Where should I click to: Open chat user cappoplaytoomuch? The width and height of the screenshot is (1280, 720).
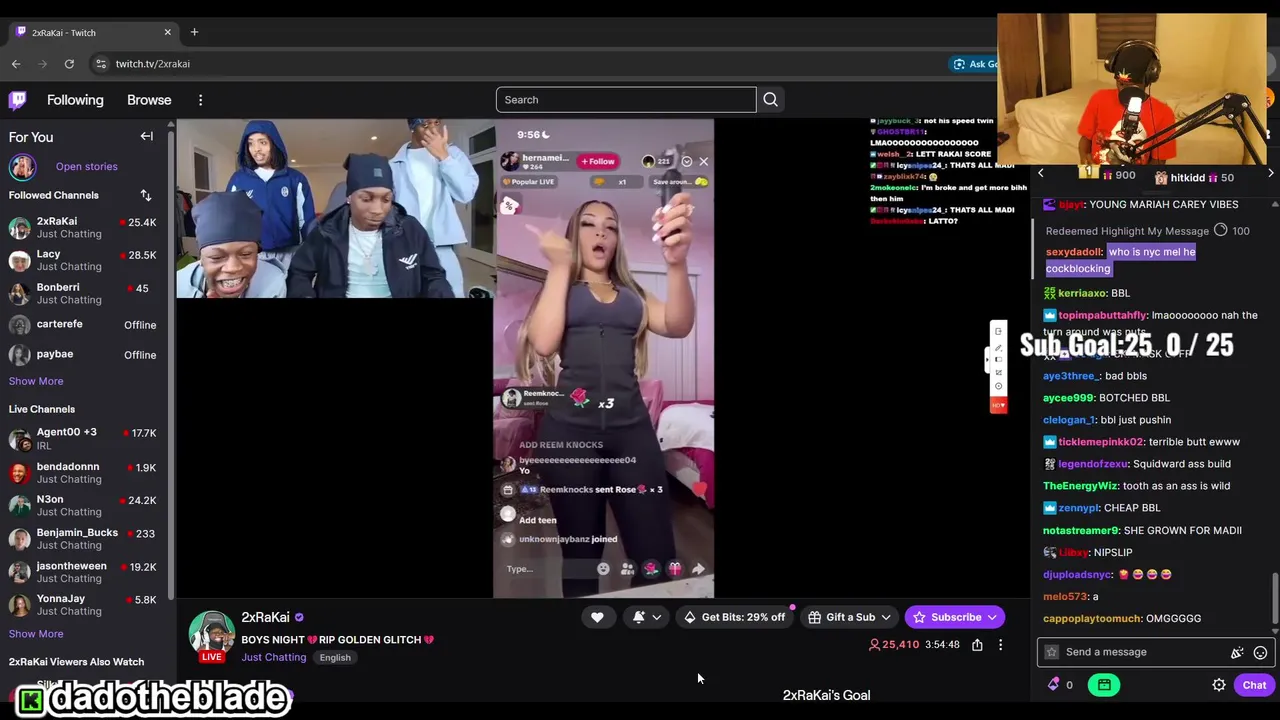click(x=1092, y=619)
